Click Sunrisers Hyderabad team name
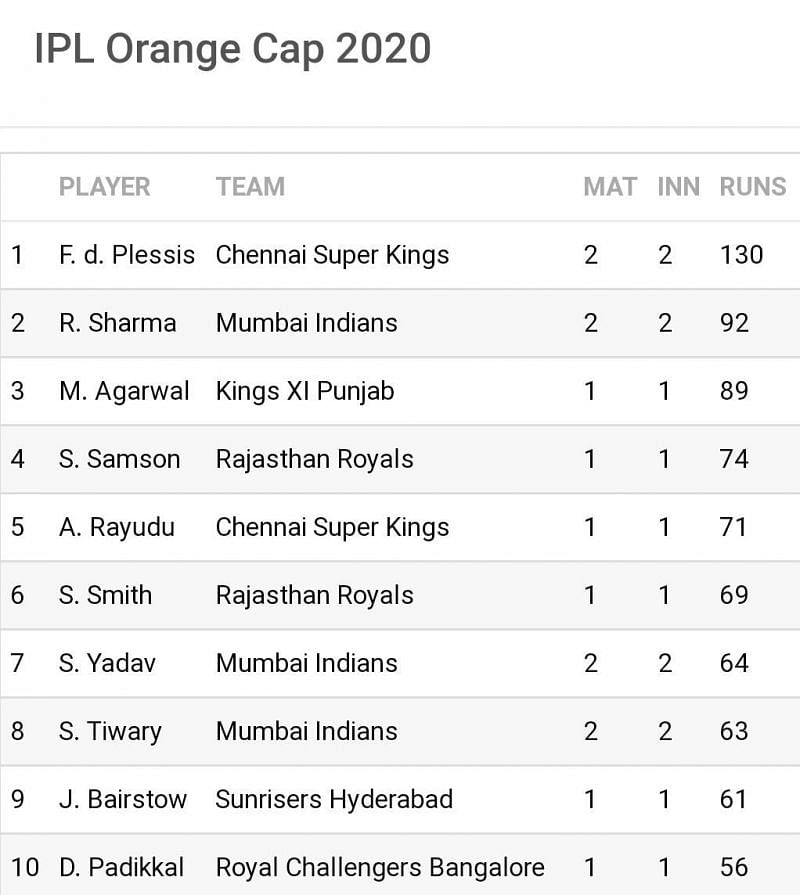Image resolution: width=800 pixels, height=895 pixels. click(x=334, y=799)
